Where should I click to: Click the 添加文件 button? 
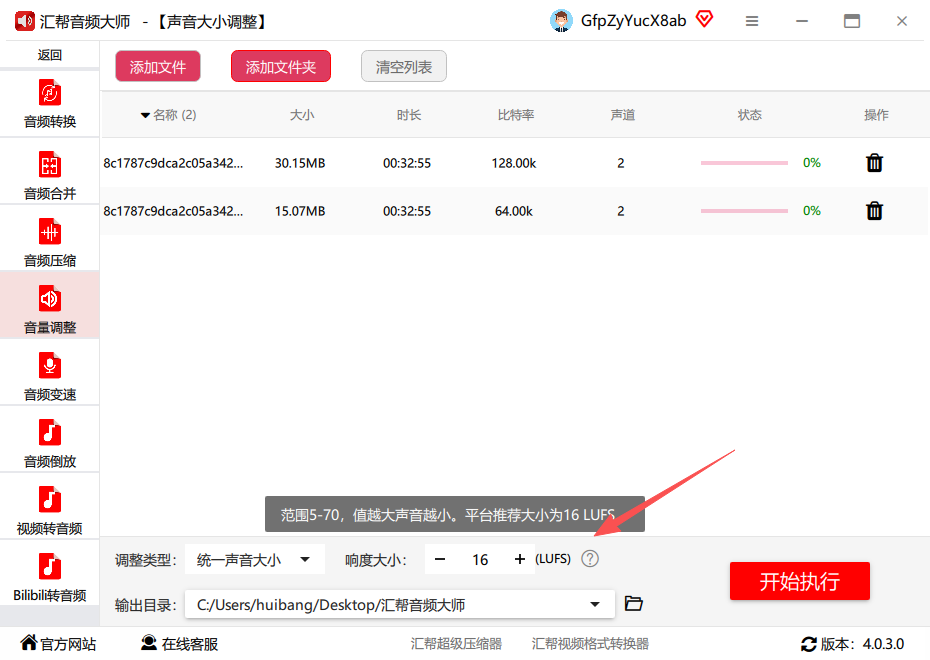click(x=158, y=66)
